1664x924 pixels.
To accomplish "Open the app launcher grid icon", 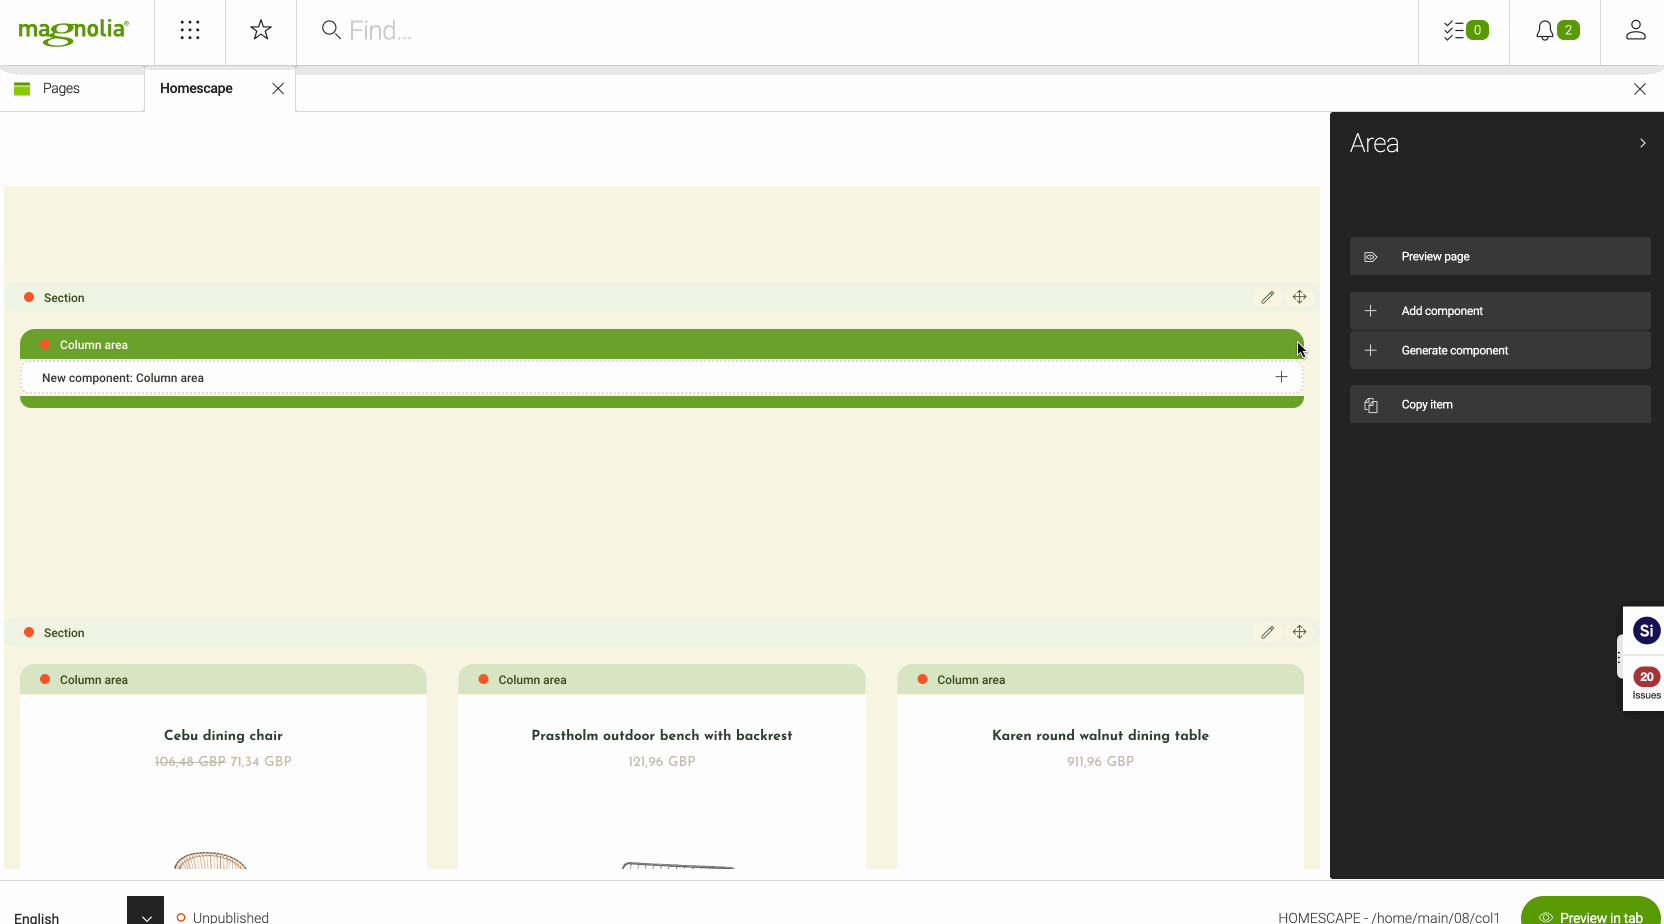I will click(x=190, y=30).
